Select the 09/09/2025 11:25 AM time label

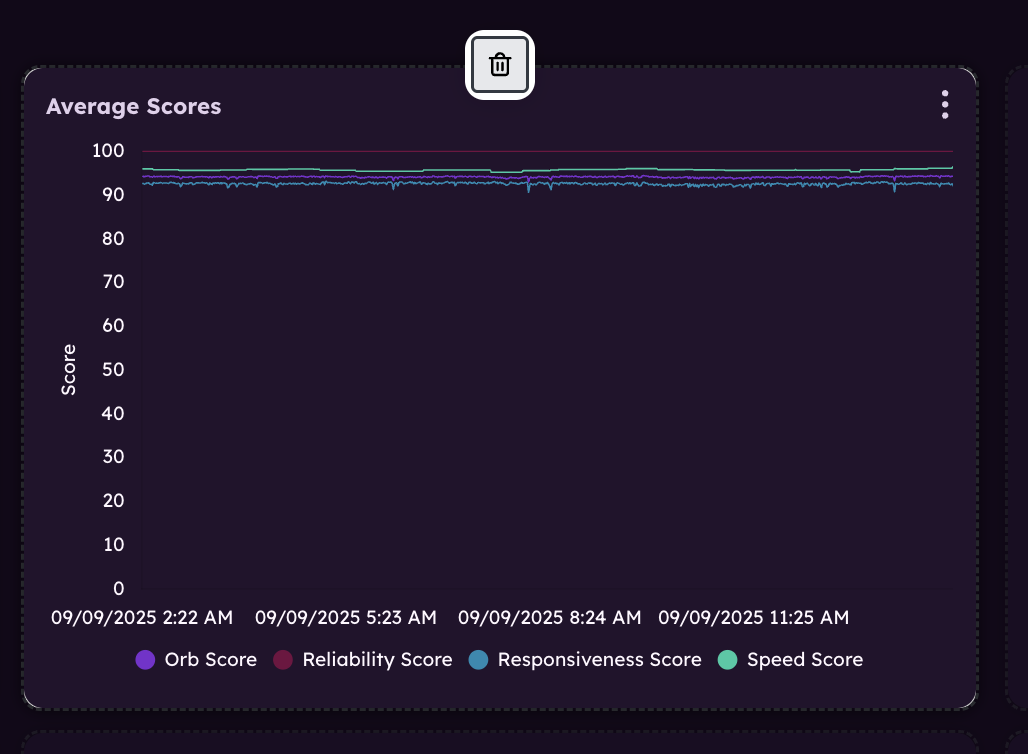pos(753,618)
